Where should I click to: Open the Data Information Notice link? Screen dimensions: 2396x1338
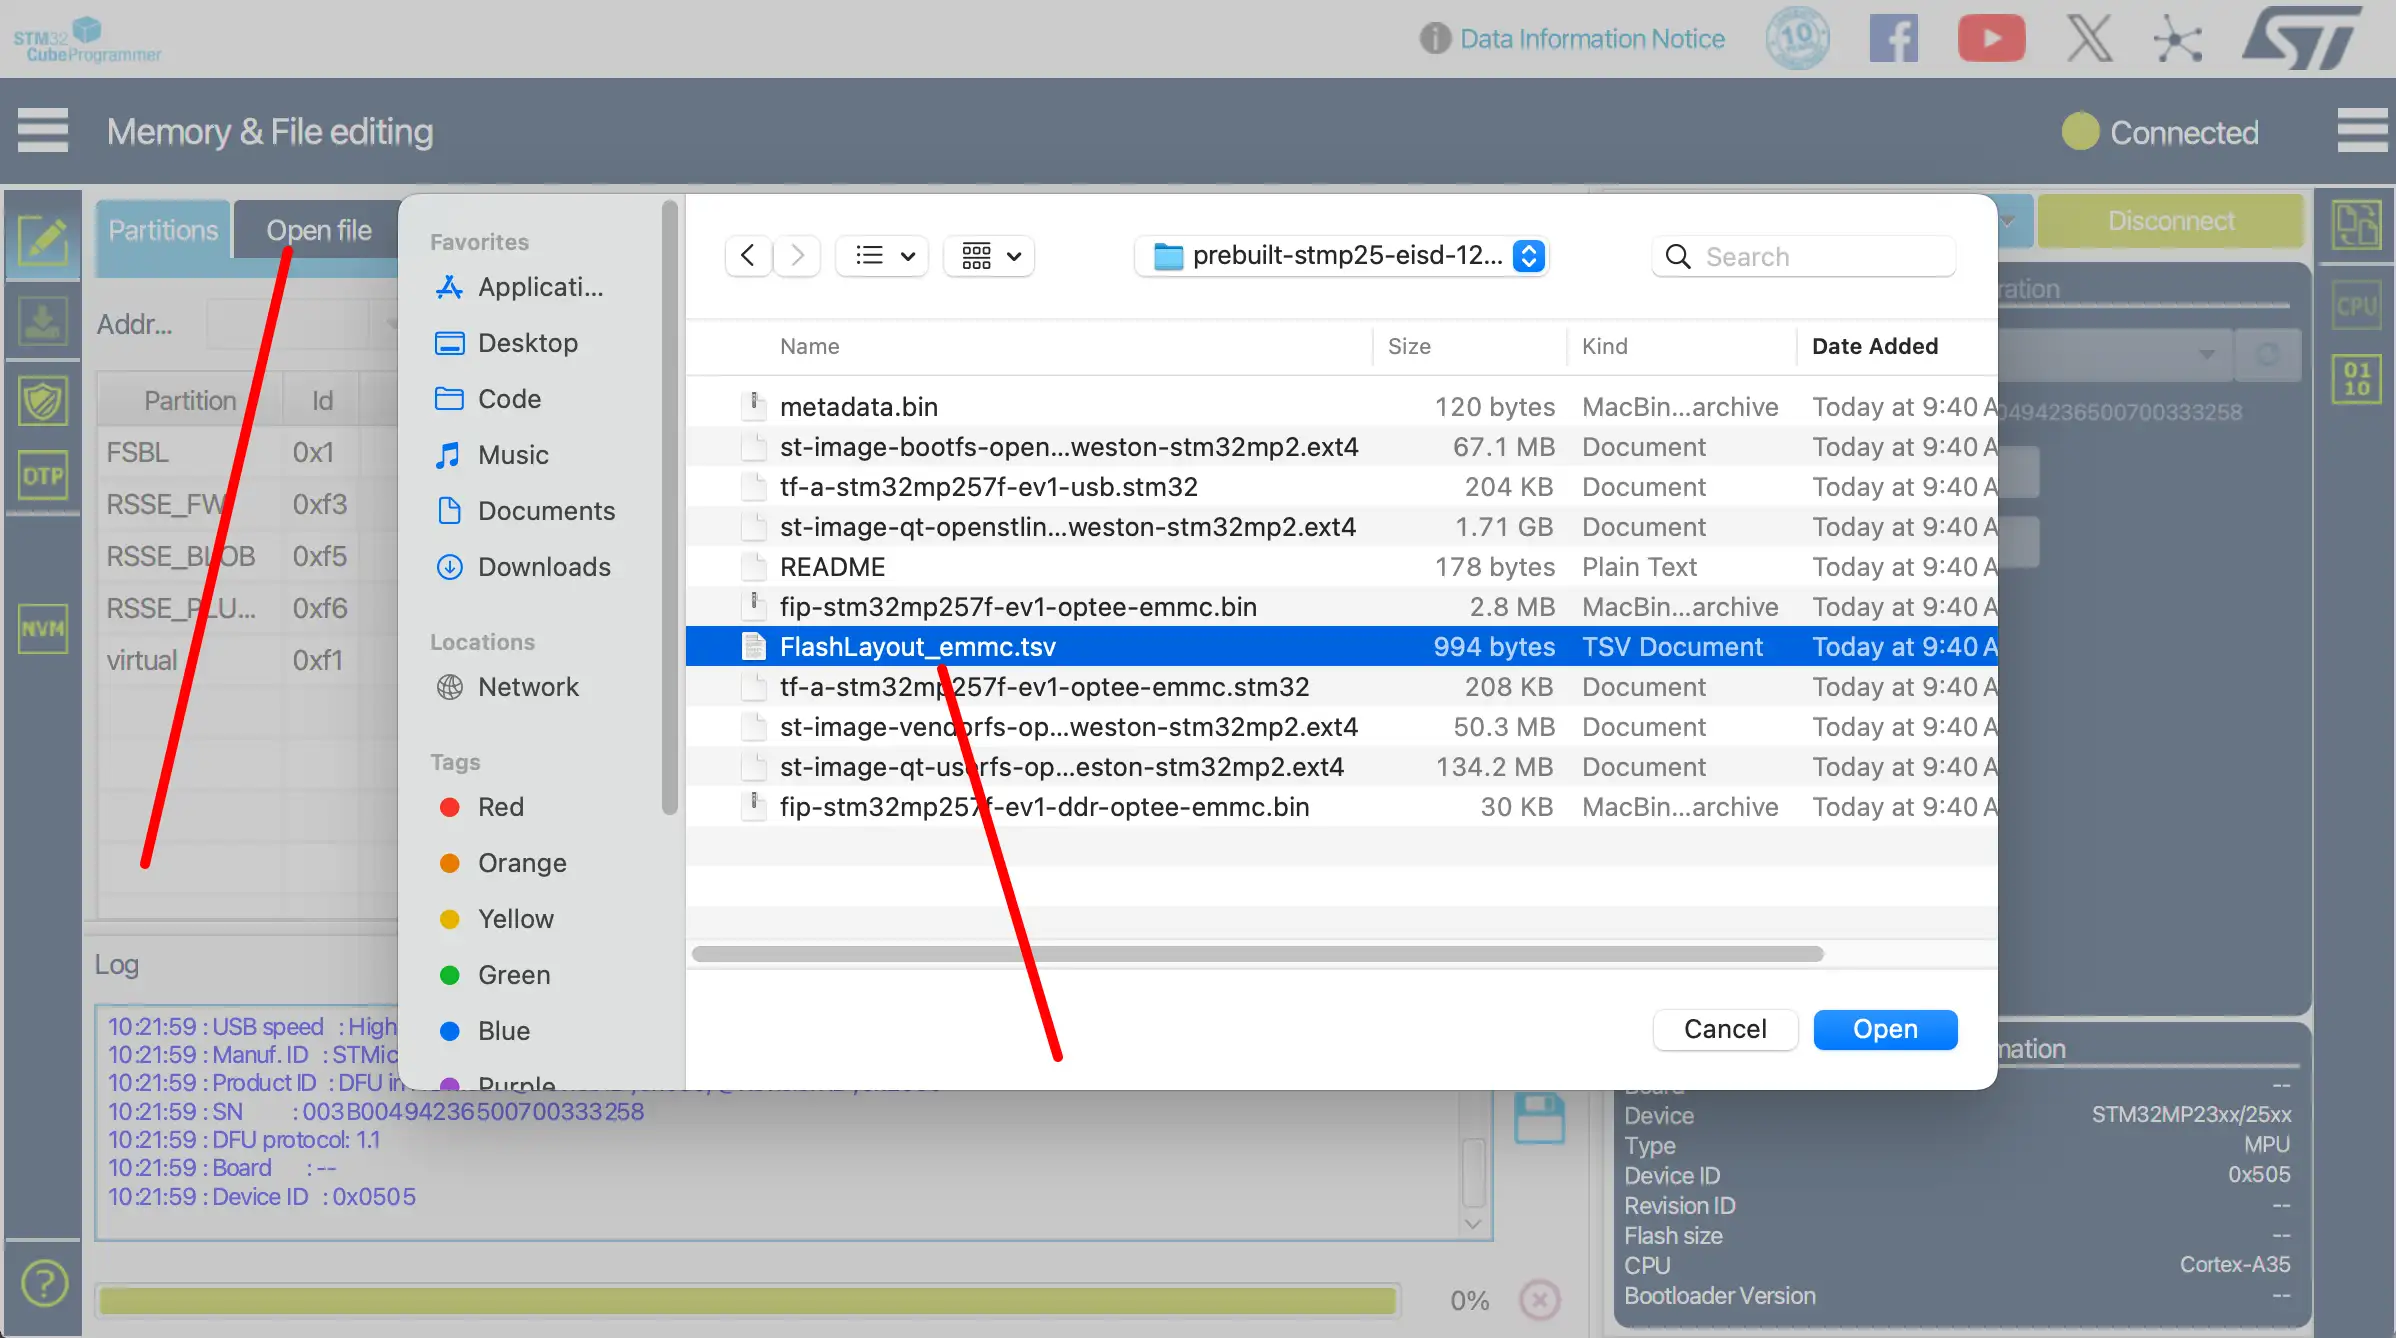tap(1592, 39)
